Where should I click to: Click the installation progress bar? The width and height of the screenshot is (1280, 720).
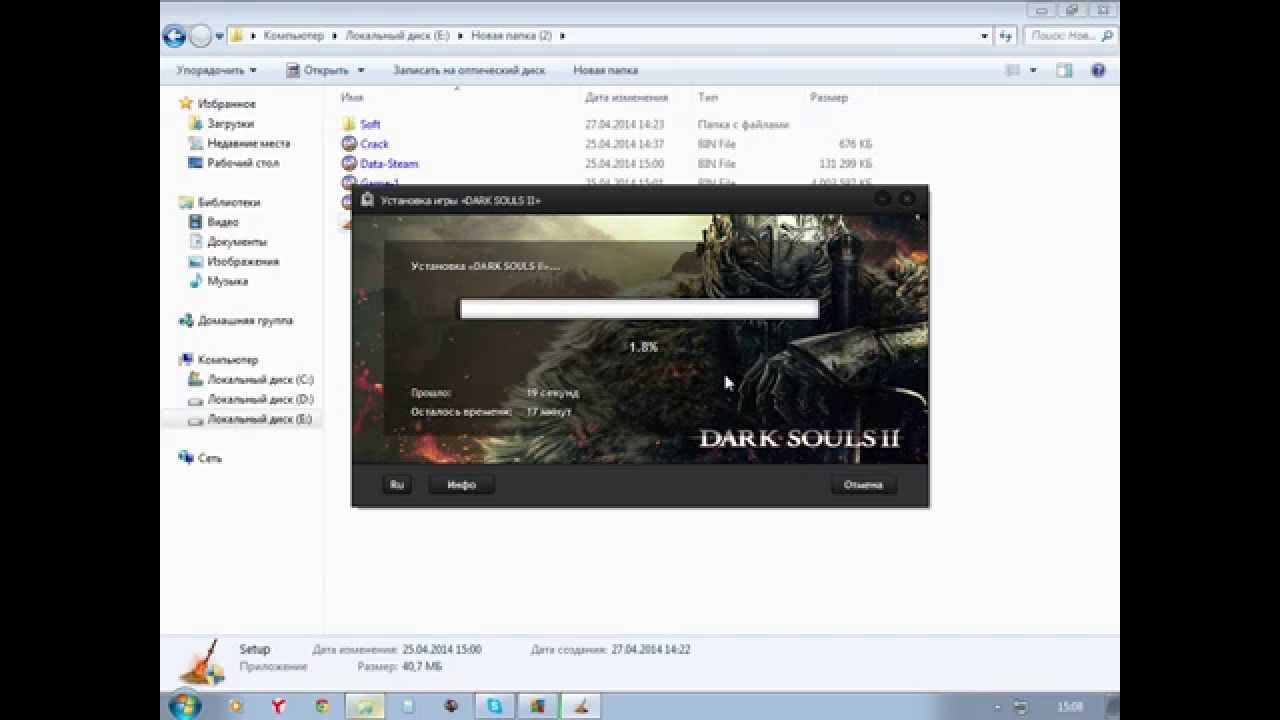pyautogui.click(x=639, y=309)
